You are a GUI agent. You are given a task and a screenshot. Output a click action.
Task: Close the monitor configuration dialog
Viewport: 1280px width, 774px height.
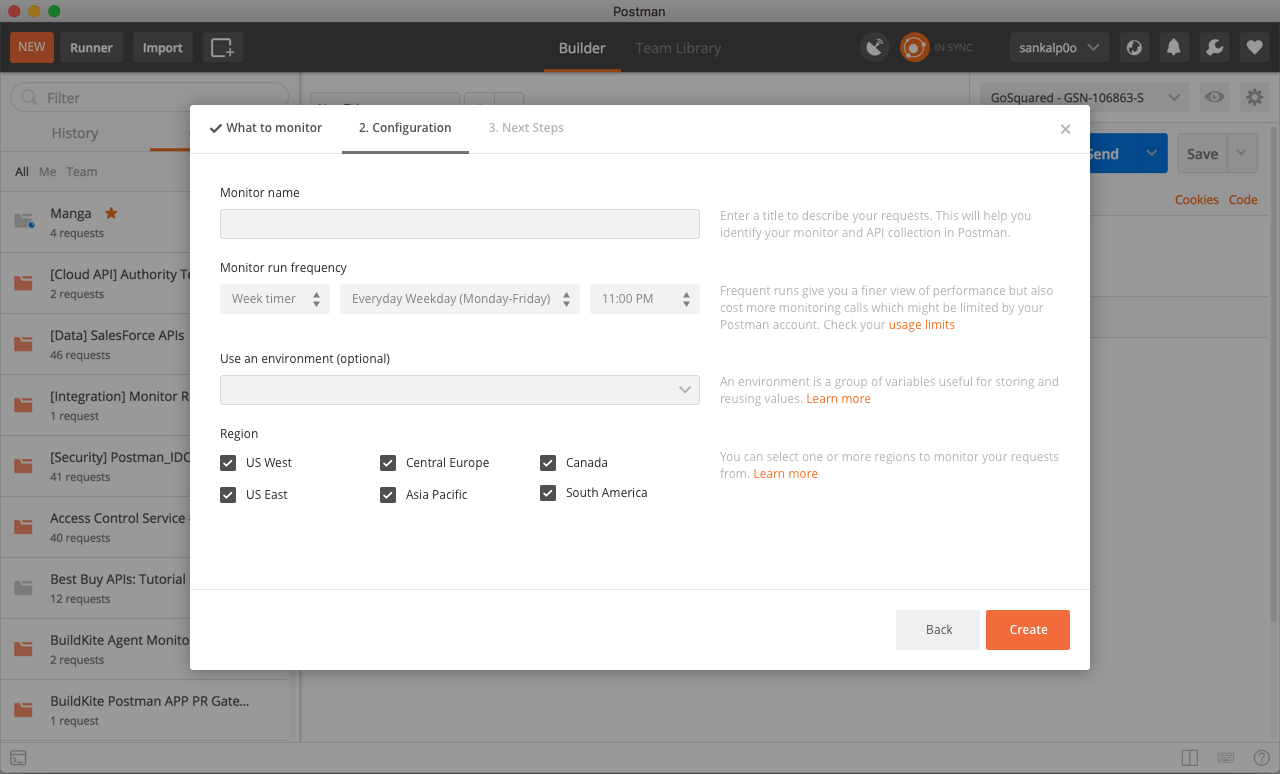(1065, 129)
